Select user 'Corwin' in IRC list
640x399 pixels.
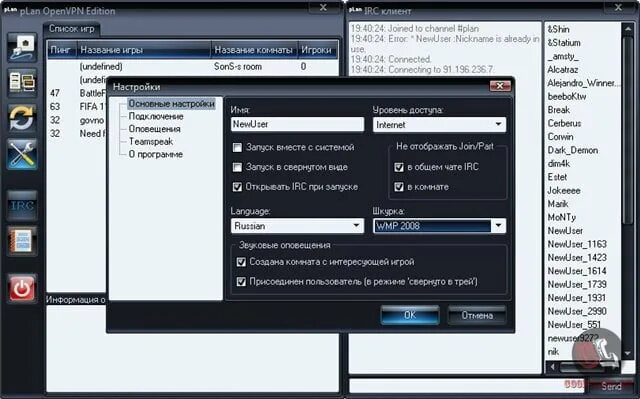coord(560,137)
